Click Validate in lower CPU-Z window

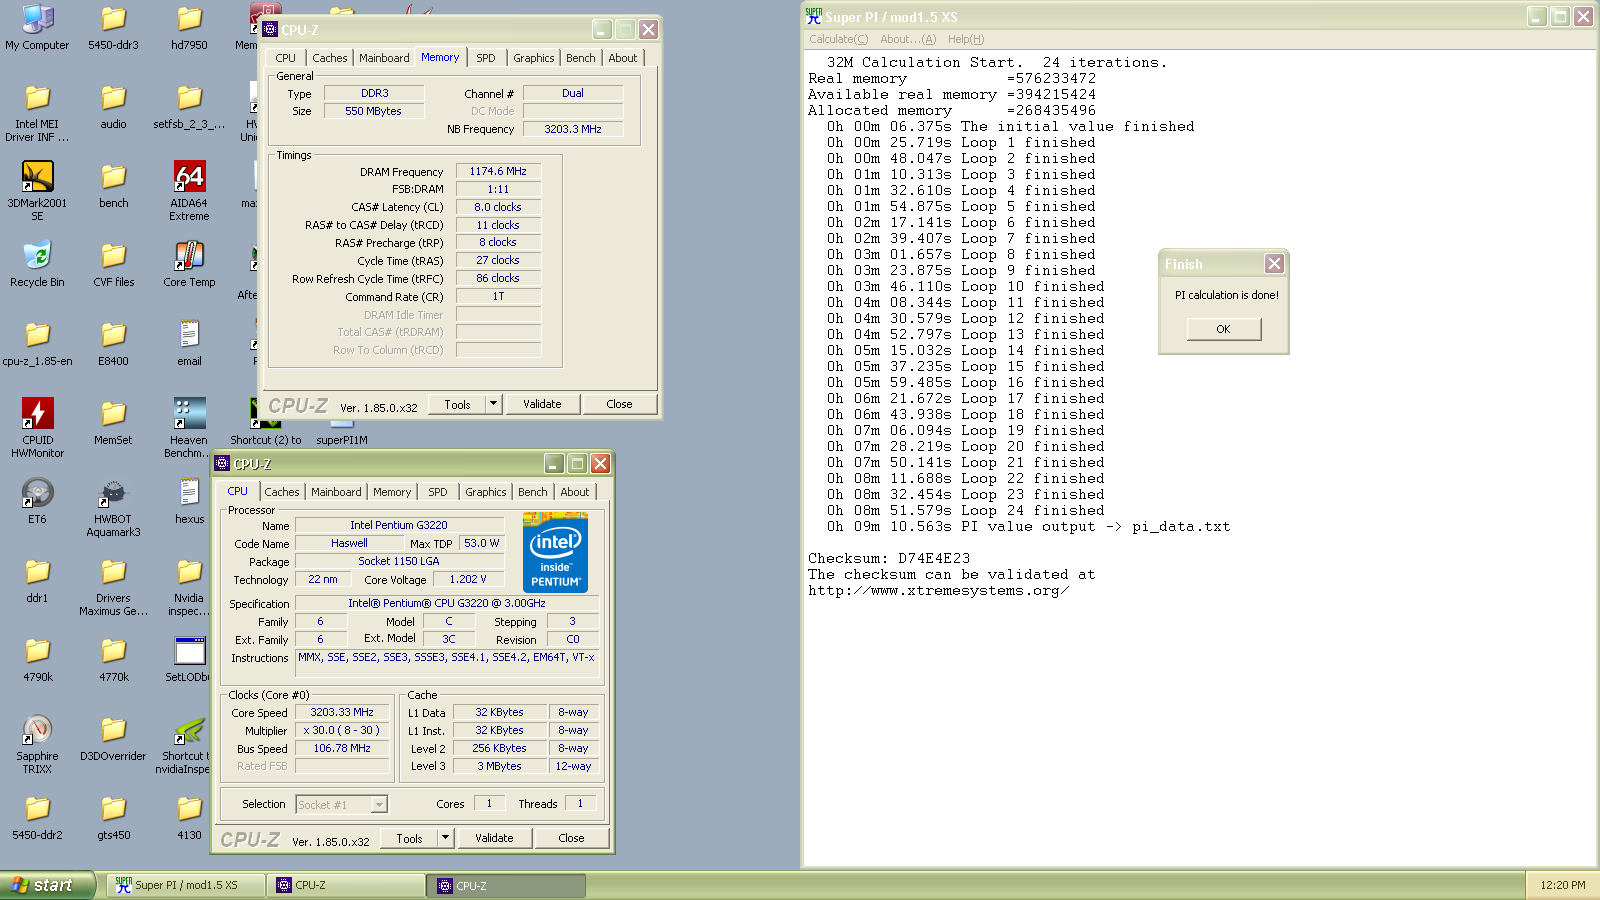[494, 838]
